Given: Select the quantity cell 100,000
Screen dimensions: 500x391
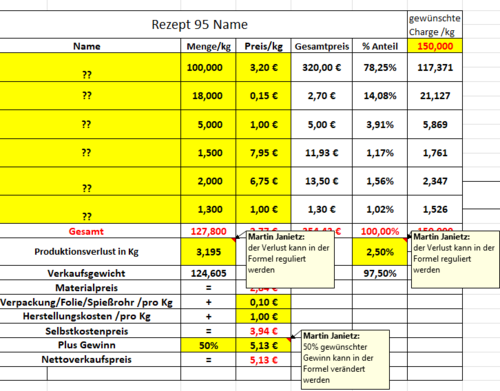Looking at the screenshot, I should [x=208, y=67].
